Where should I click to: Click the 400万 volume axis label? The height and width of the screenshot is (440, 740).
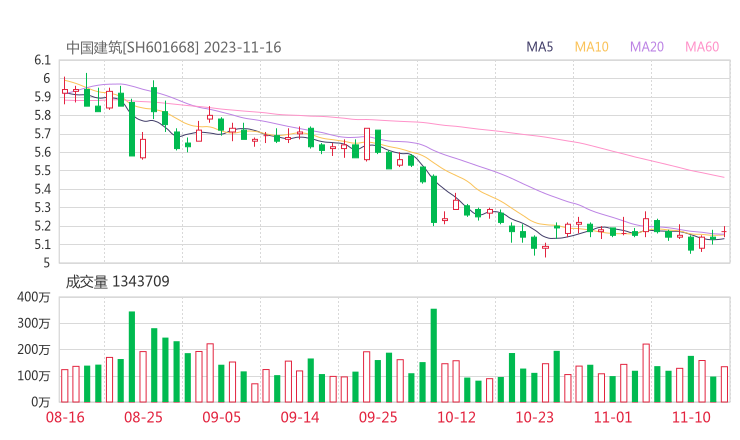pos(33,297)
